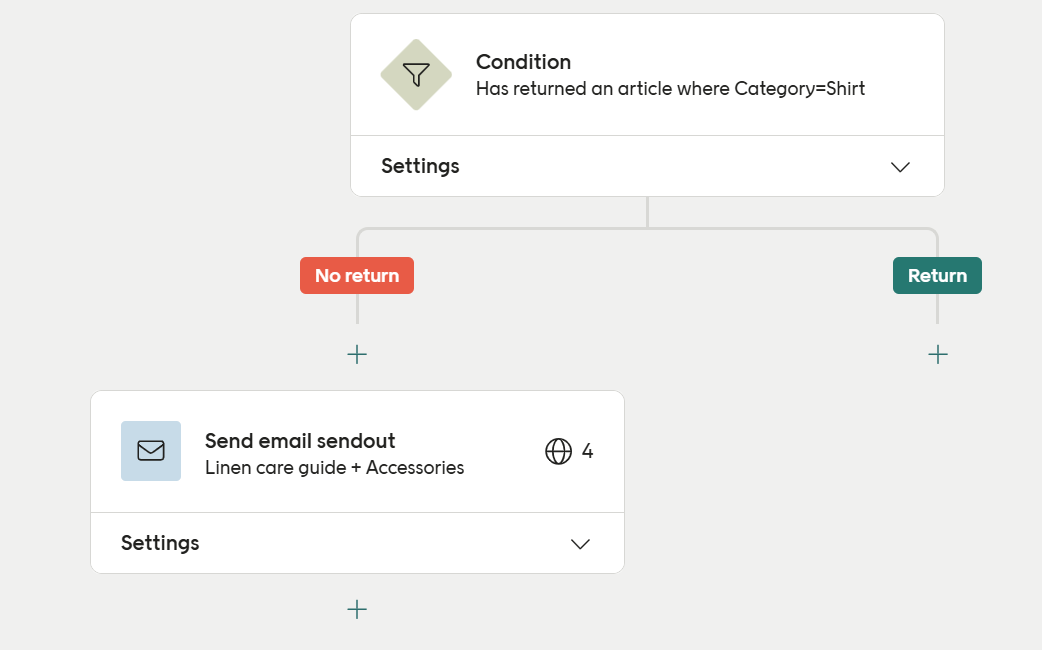
Task: Open Settings label on Condition card
Action: tap(420, 166)
